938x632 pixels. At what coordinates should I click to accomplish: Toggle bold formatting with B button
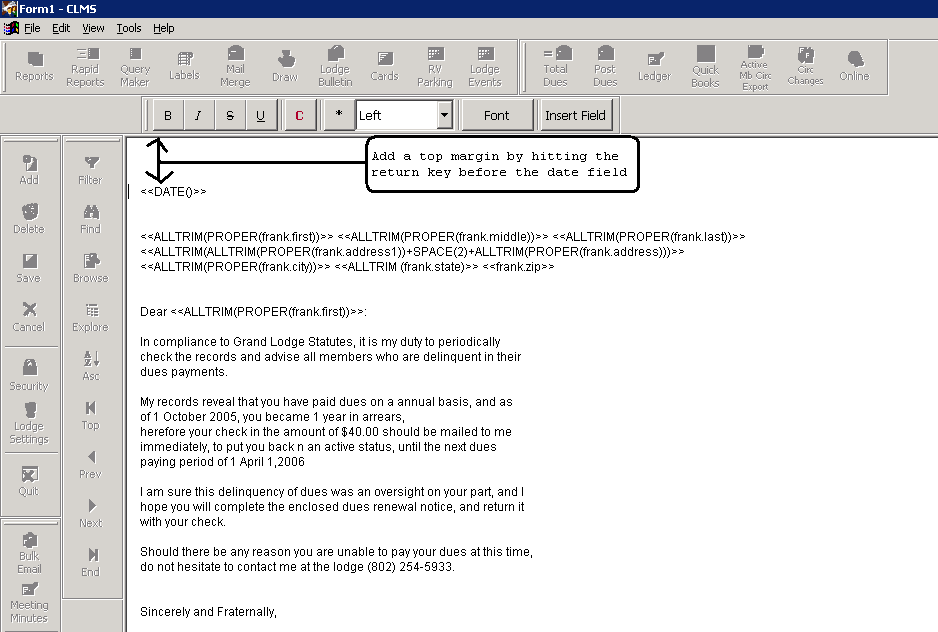pos(168,116)
